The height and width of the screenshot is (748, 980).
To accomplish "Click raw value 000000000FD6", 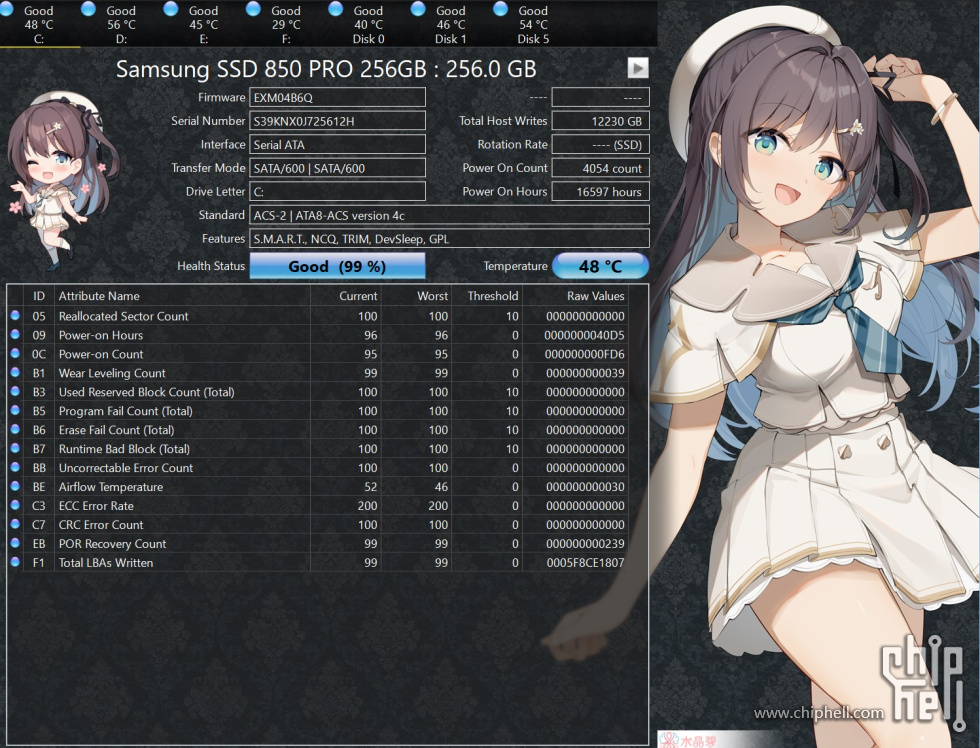I will tap(584, 354).
